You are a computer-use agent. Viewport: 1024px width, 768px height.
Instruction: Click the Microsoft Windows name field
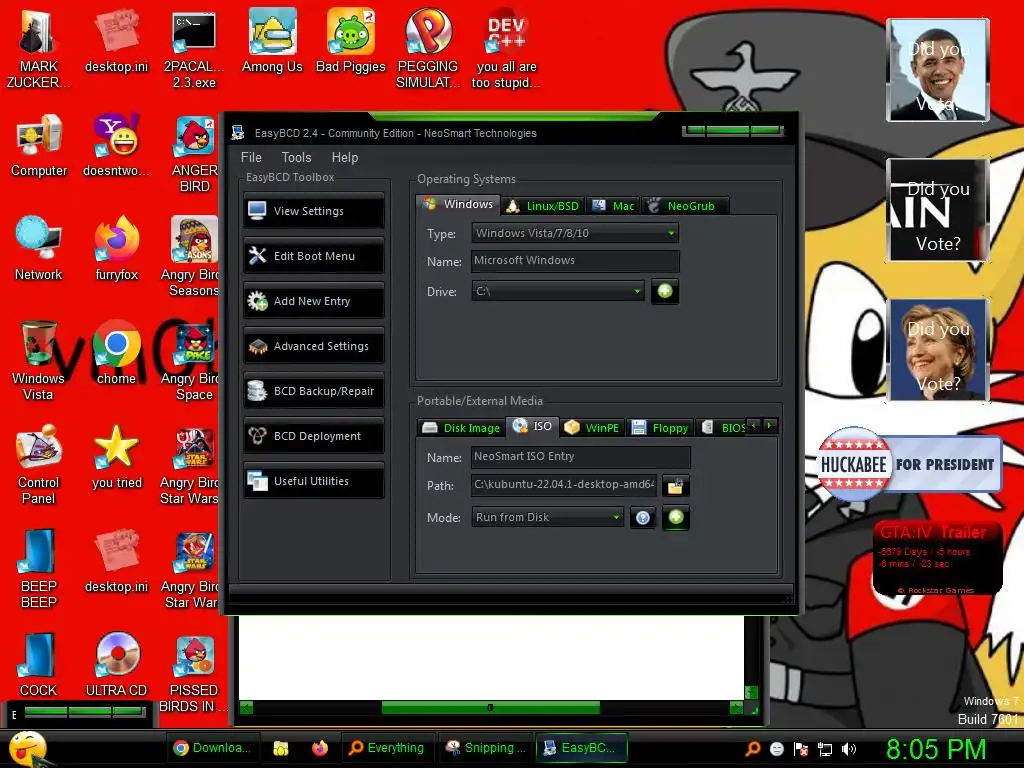575,261
